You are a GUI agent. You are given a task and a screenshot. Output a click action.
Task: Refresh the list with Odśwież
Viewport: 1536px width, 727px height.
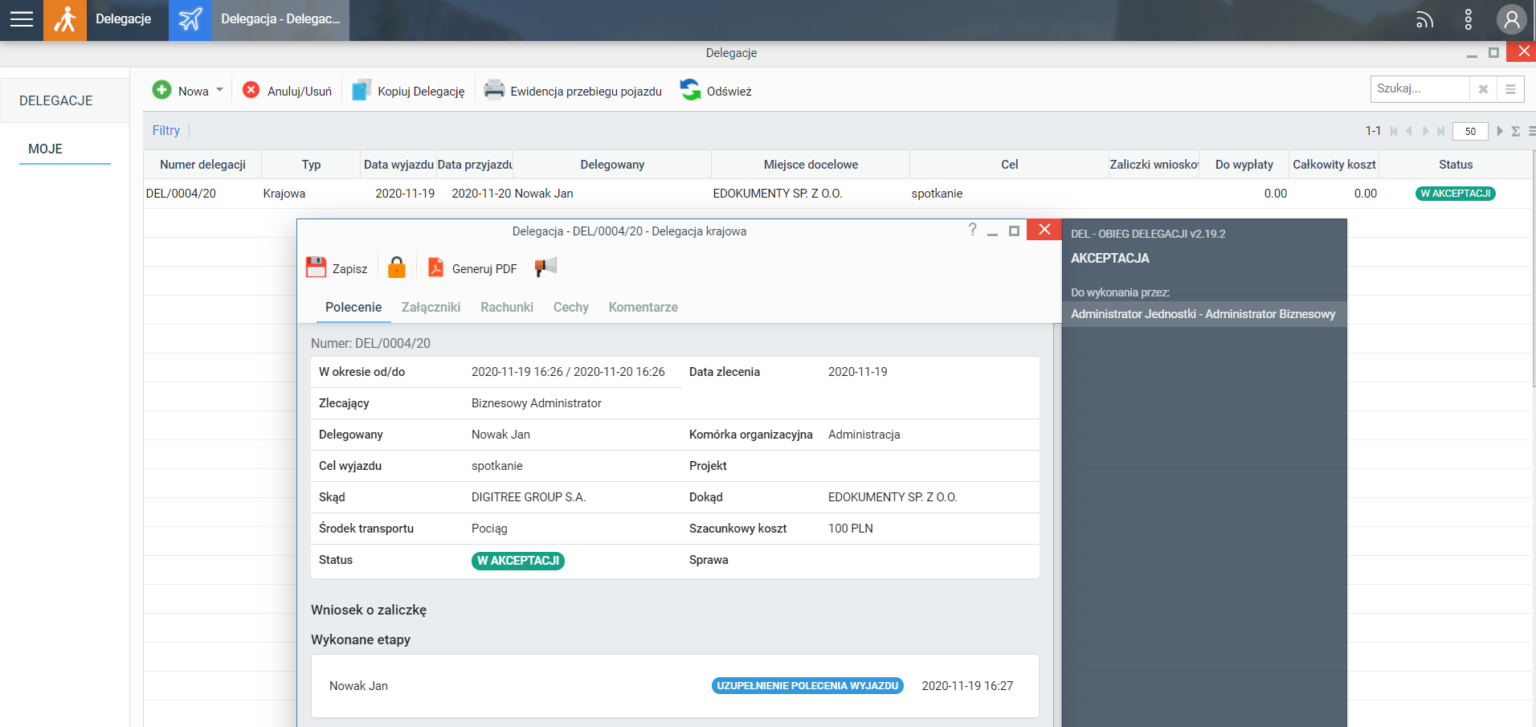click(x=716, y=91)
